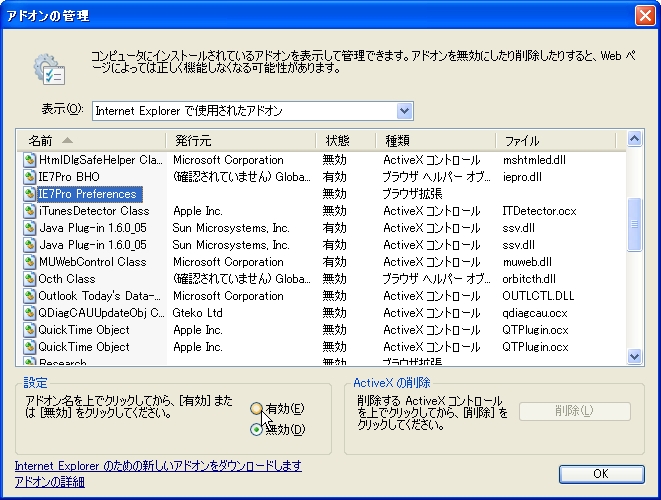Sort list by 状態 column header

[346, 140]
